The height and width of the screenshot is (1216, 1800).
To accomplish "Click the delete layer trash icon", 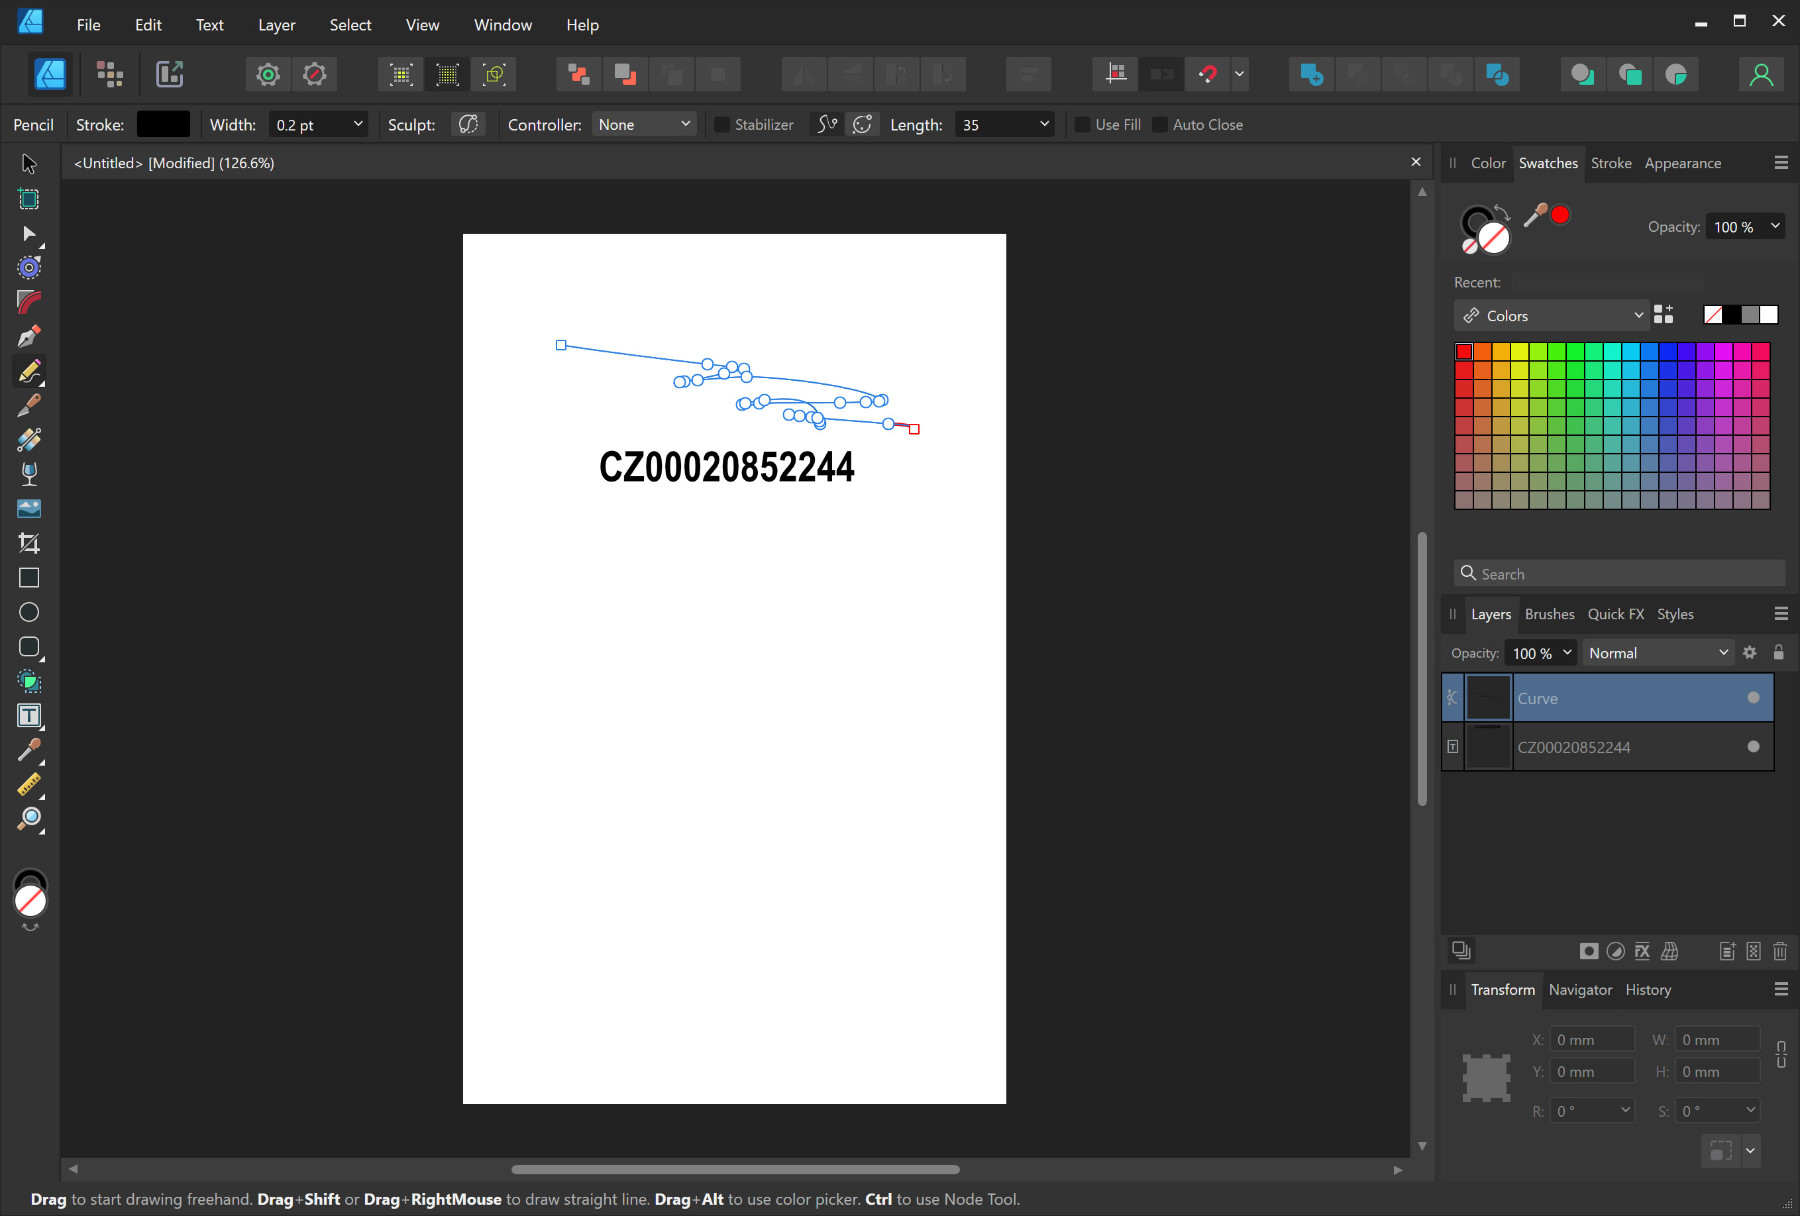I will [x=1780, y=951].
